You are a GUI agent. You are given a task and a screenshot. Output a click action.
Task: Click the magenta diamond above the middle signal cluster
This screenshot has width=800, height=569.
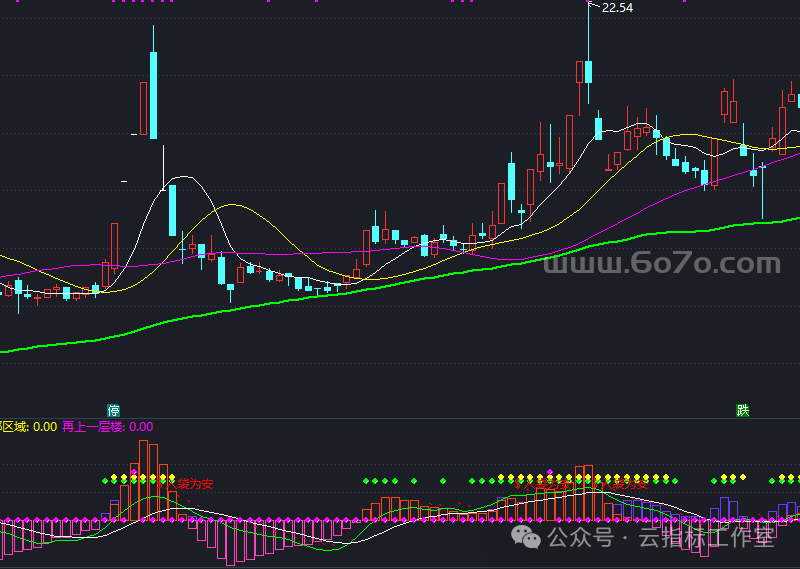(549, 470)
